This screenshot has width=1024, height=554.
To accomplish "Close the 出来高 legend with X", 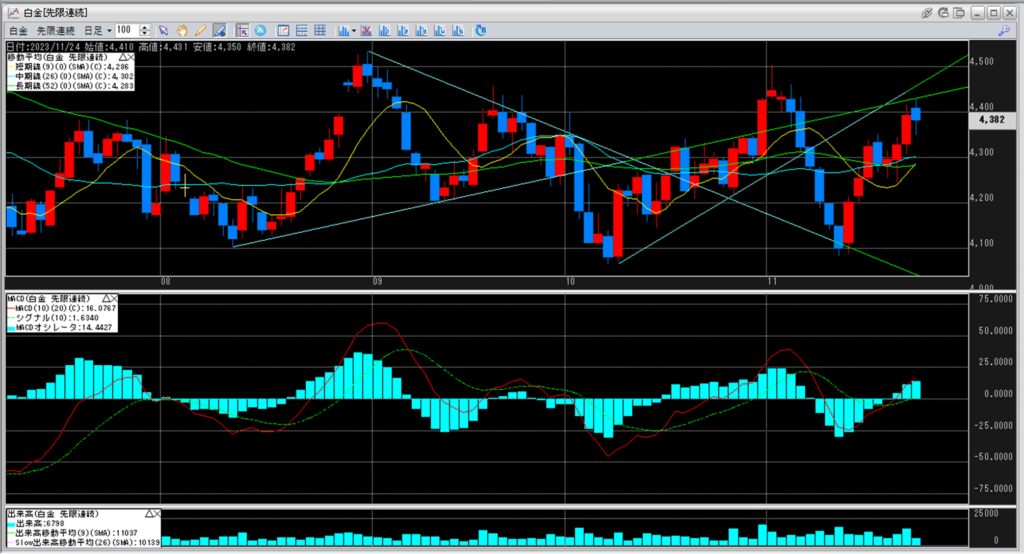I will [157, 514].
